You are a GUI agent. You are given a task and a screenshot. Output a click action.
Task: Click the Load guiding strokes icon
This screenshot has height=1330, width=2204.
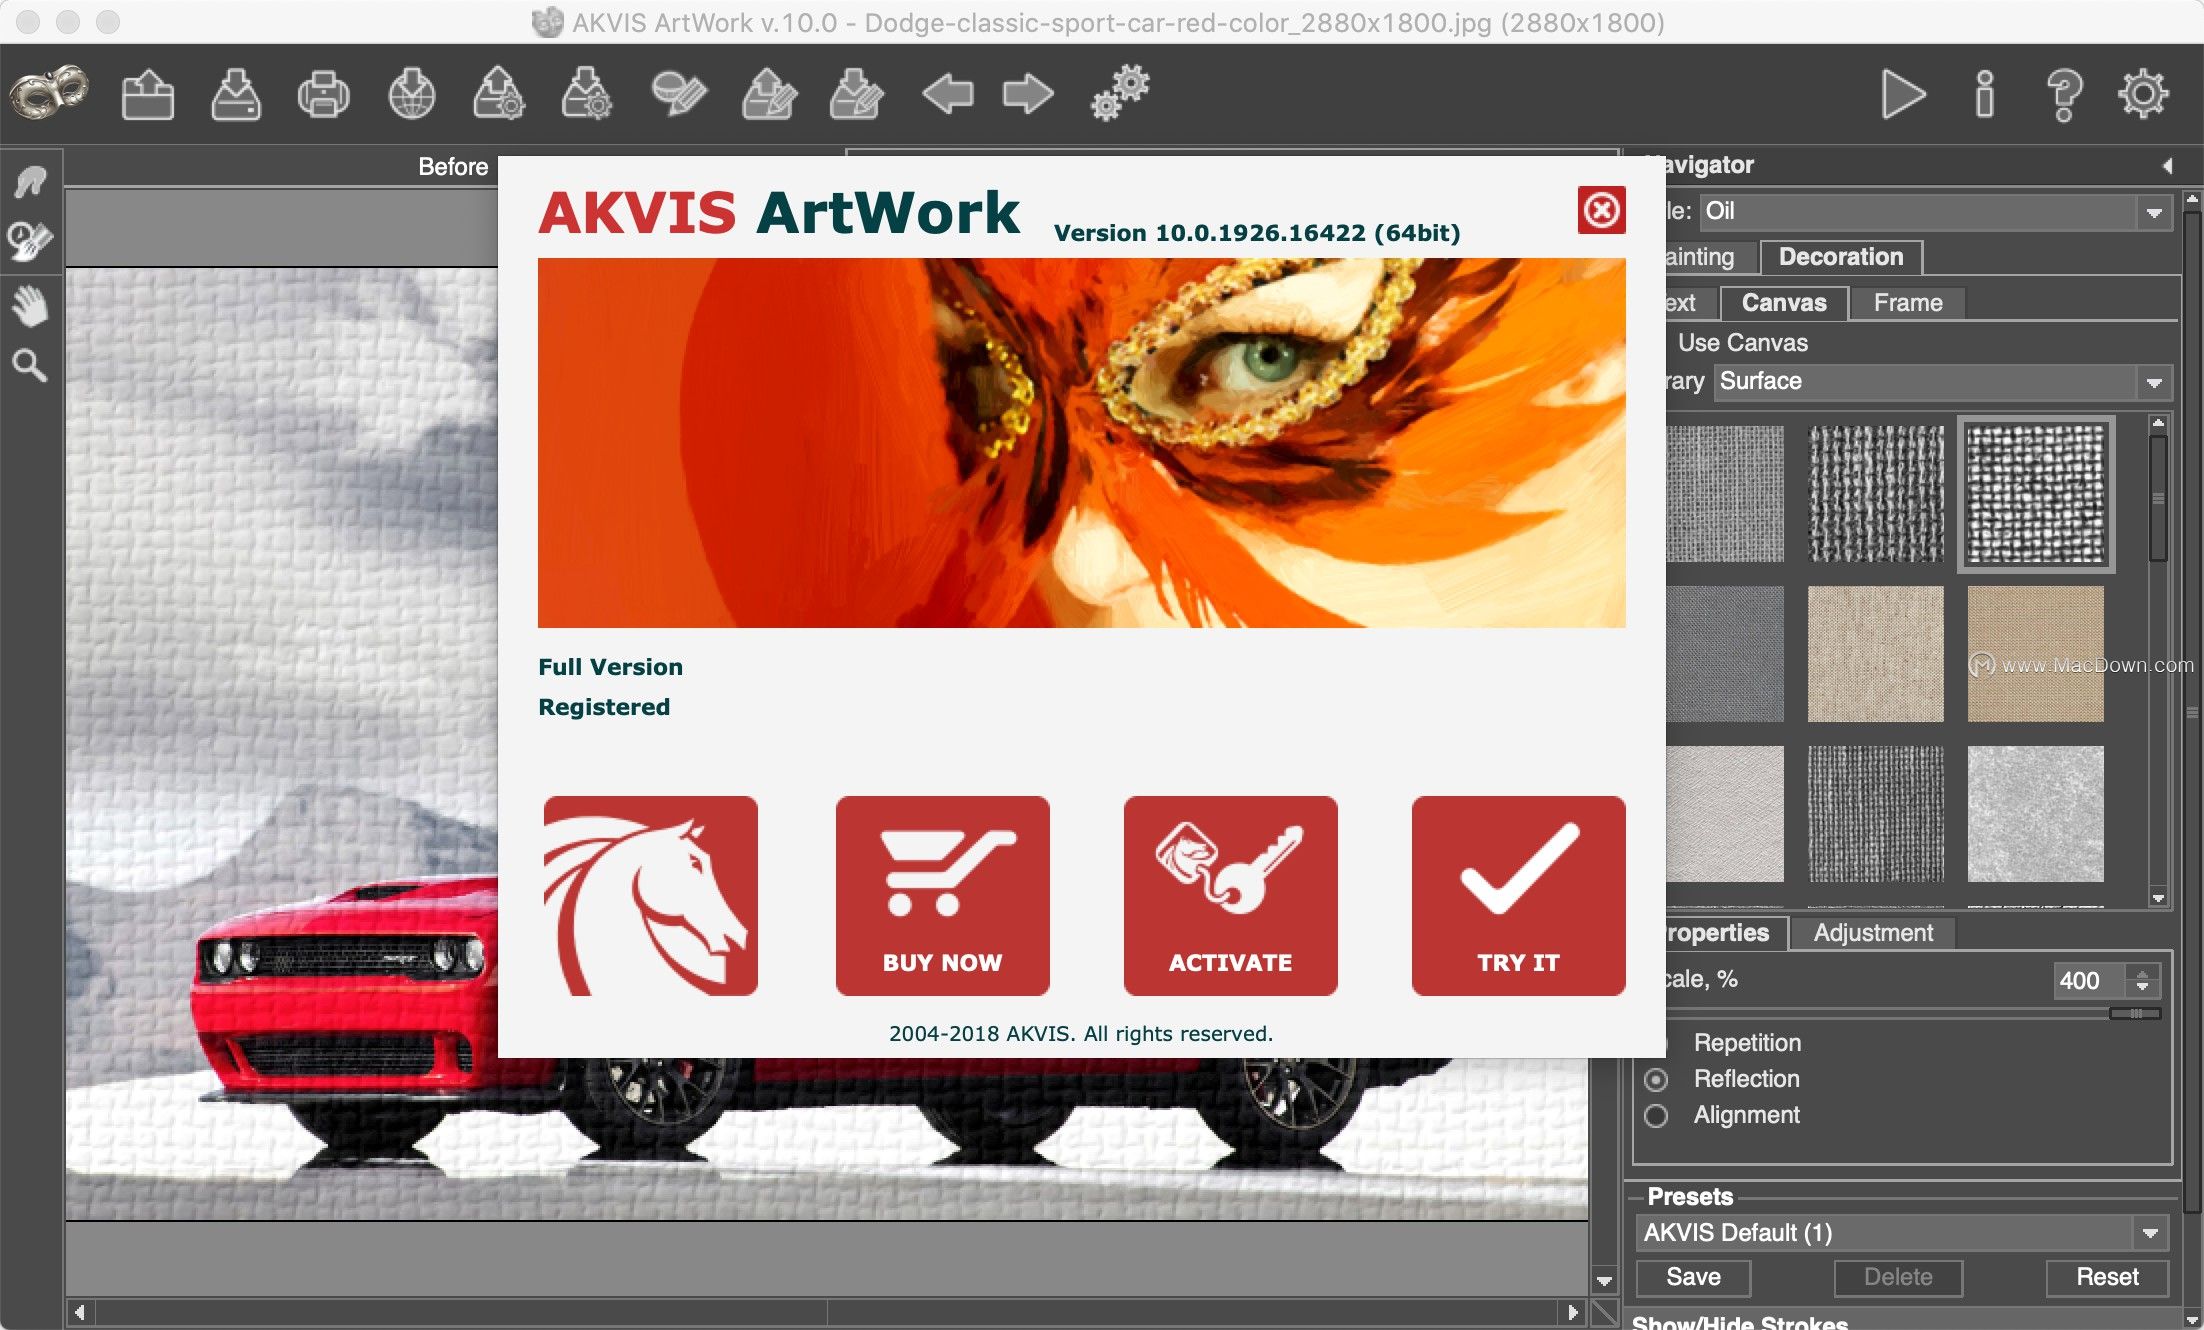(769, 95)
